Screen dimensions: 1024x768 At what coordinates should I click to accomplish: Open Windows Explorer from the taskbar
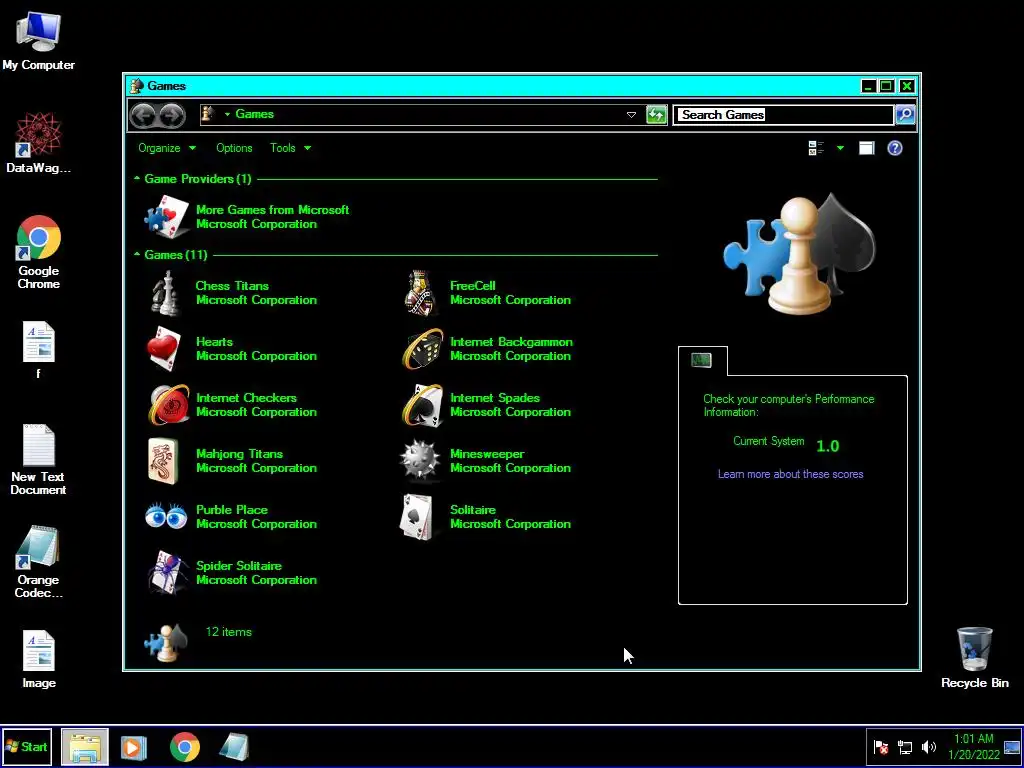tap(85, 747)
